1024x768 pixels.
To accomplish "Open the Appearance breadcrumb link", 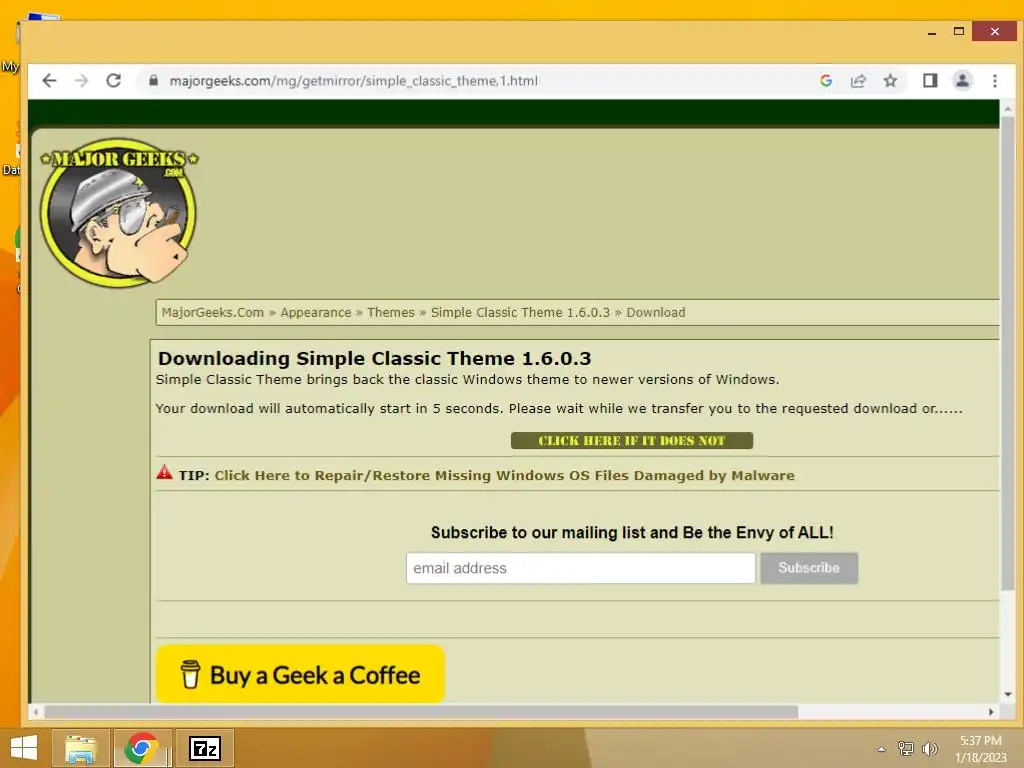I will coord(316,312).
